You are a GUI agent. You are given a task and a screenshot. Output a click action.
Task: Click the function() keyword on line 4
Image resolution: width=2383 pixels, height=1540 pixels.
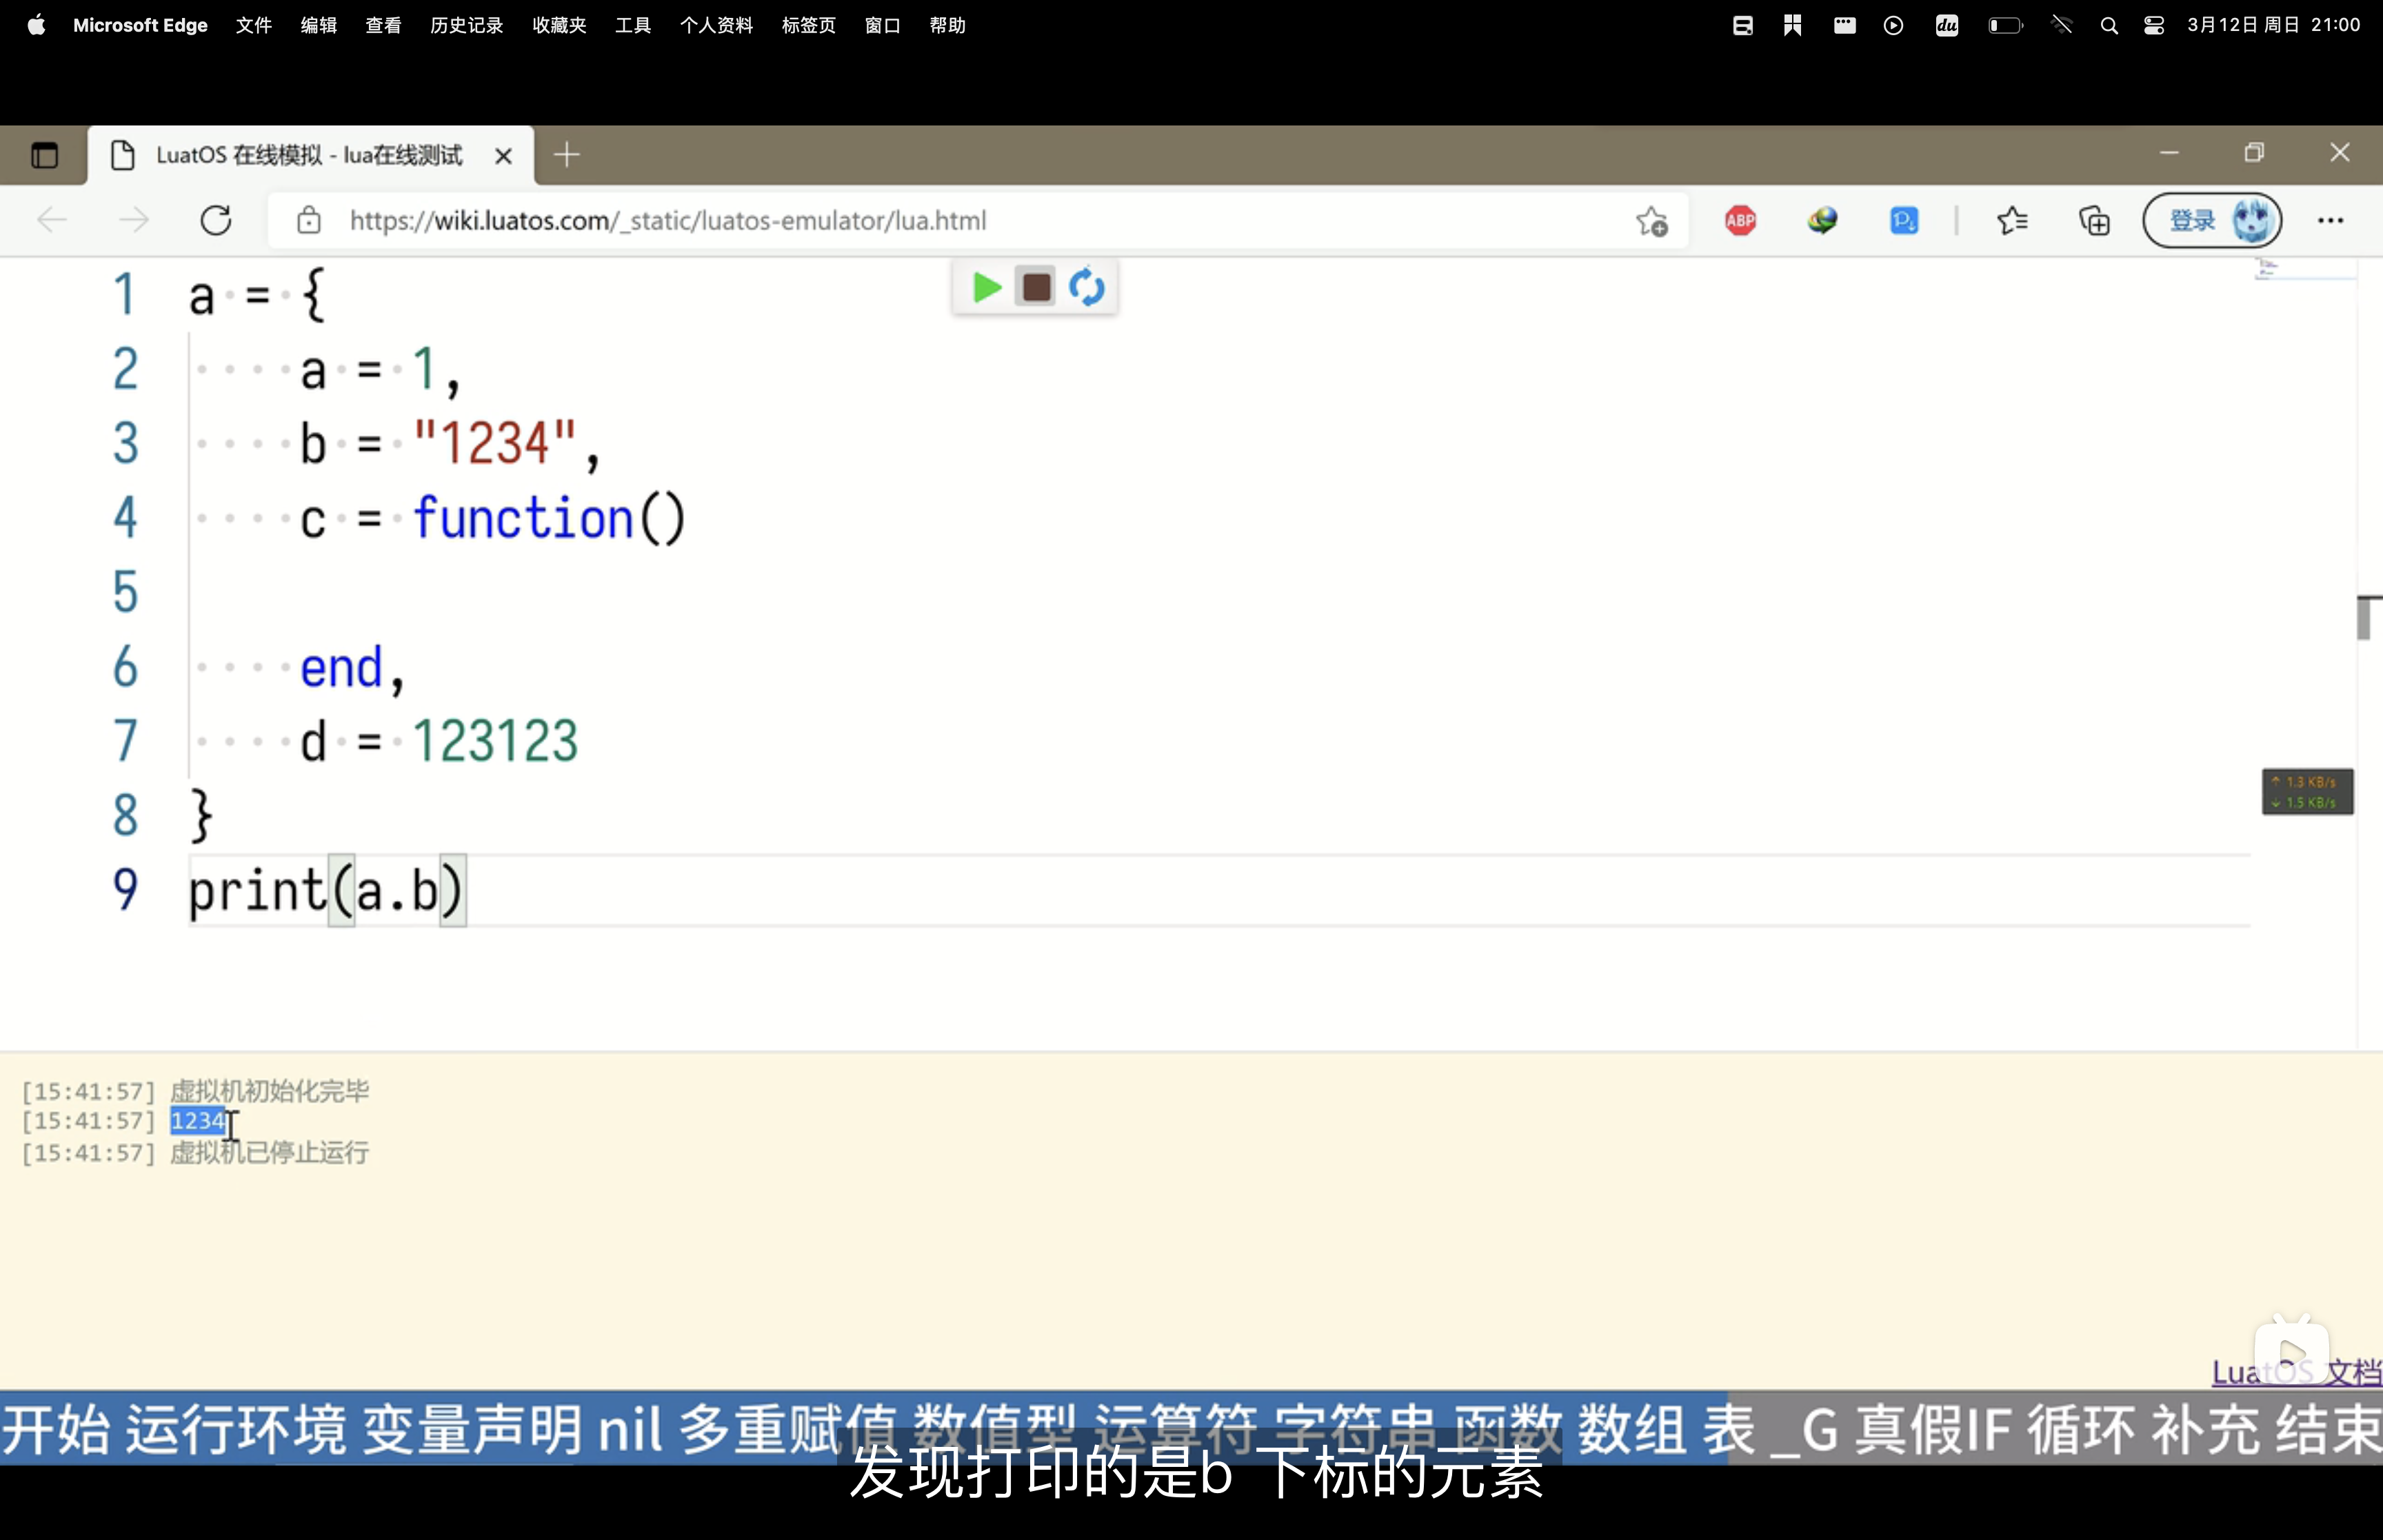(x=550, y=518)
